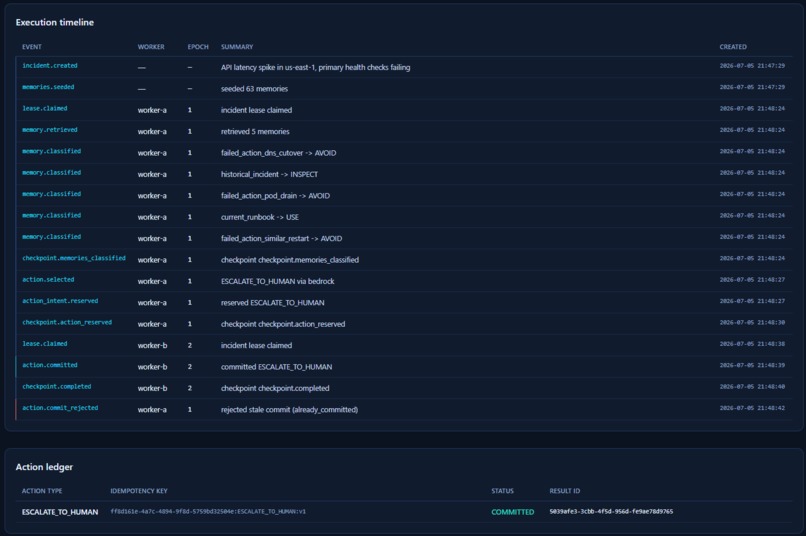This screenshot has height=536, width=806.
Task: Click summary 'failed_action_dns_cutover -> AVOID'
Action: (x=279, y=153)
